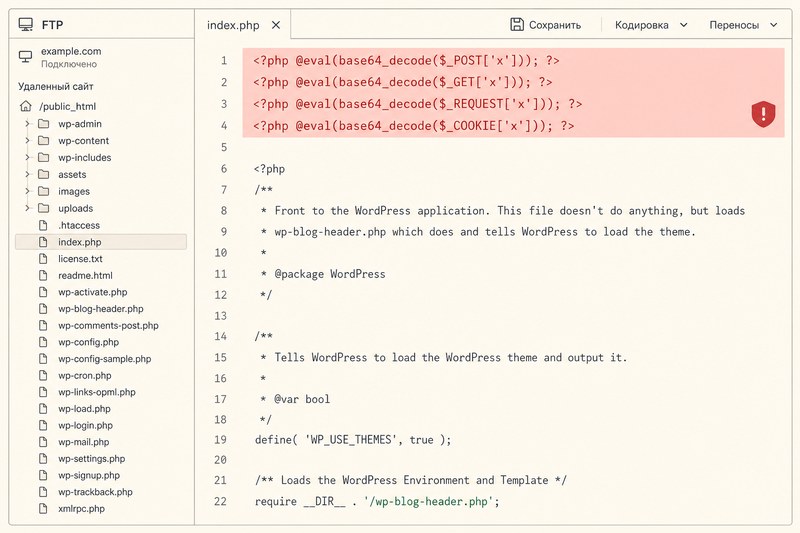Screen dimensions: 800x533
Task: Select wp-trackback.php in the file tree
Action: point(95,492)
